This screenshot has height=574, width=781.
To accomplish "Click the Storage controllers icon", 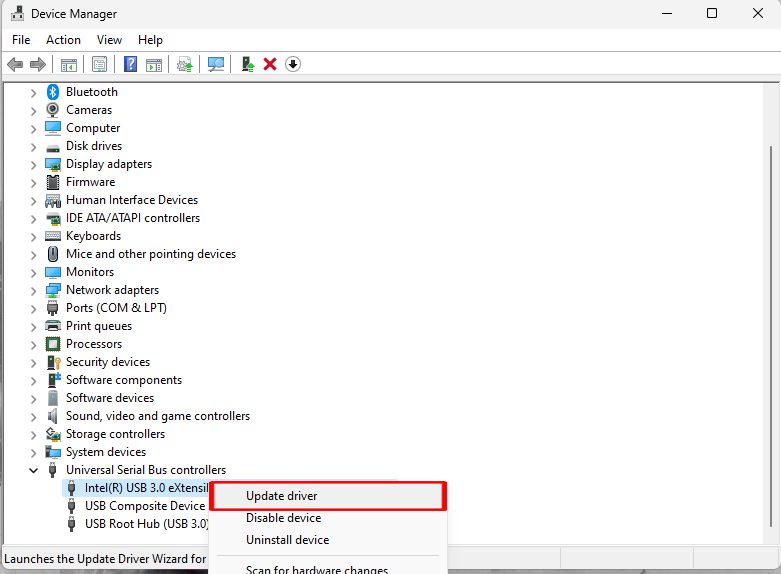I will tap(53, 434).
